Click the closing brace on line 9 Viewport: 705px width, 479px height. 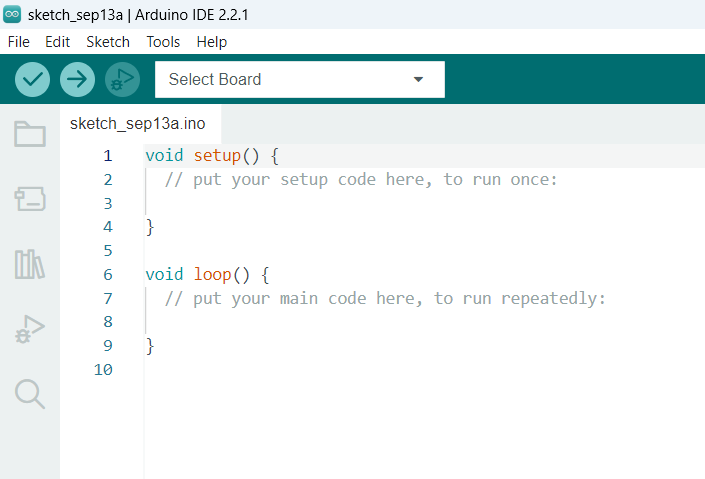(150, 346)
